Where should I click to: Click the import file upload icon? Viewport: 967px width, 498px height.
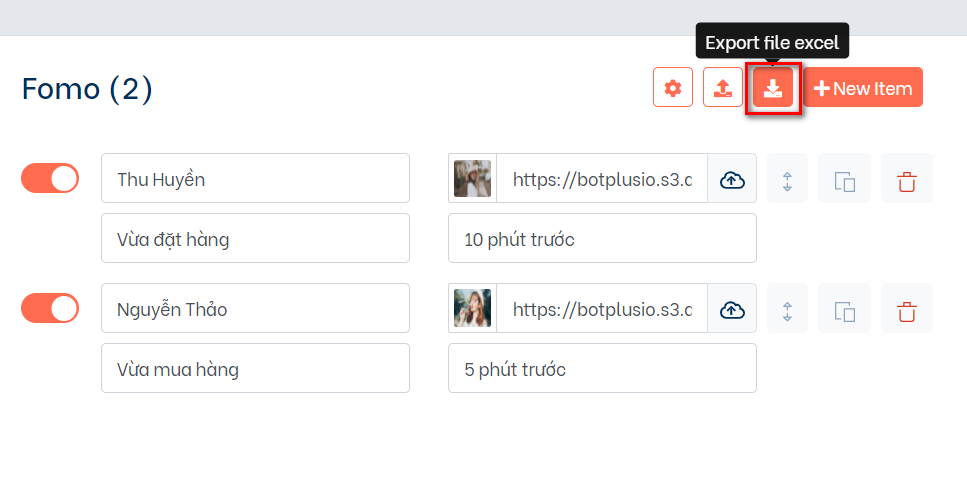pyautogui.click(x=722, y=88)
